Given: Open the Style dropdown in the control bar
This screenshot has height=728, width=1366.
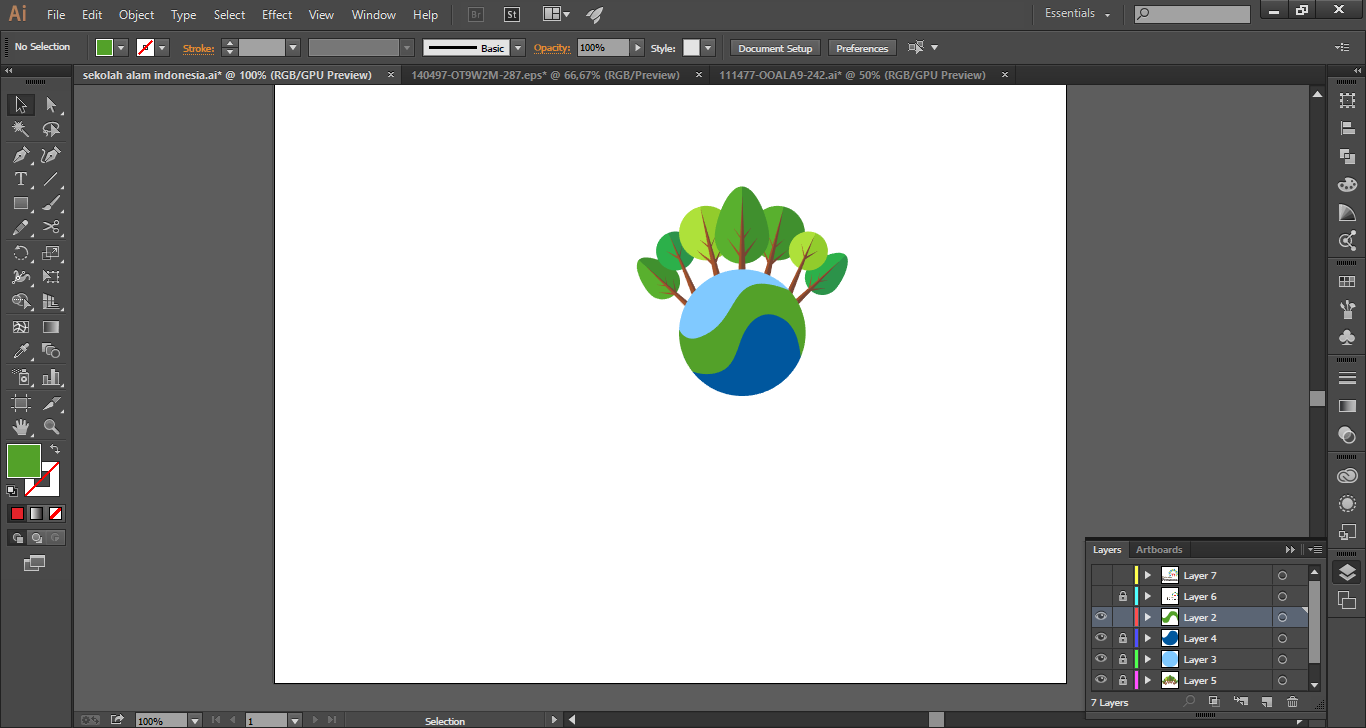Looking at the screenshot, I should (x=707, y=47).
